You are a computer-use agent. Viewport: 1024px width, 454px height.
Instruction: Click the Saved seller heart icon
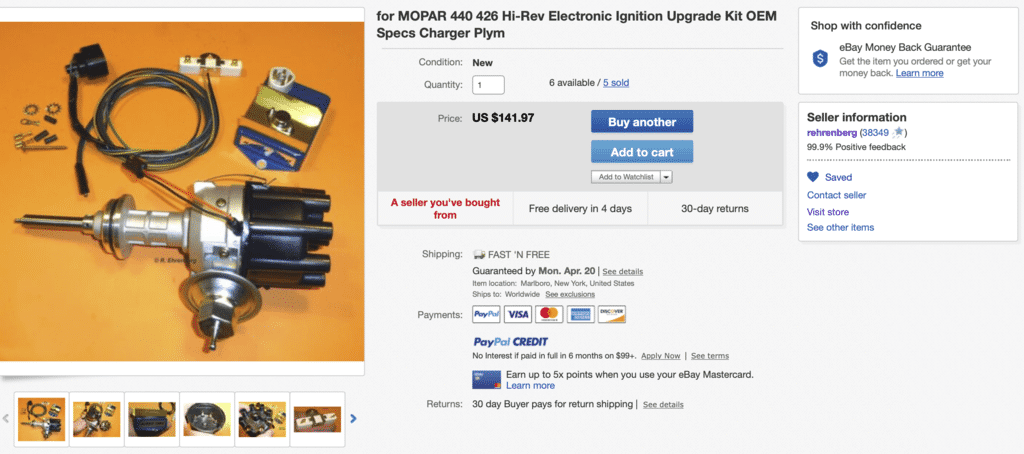pos(813,177)
